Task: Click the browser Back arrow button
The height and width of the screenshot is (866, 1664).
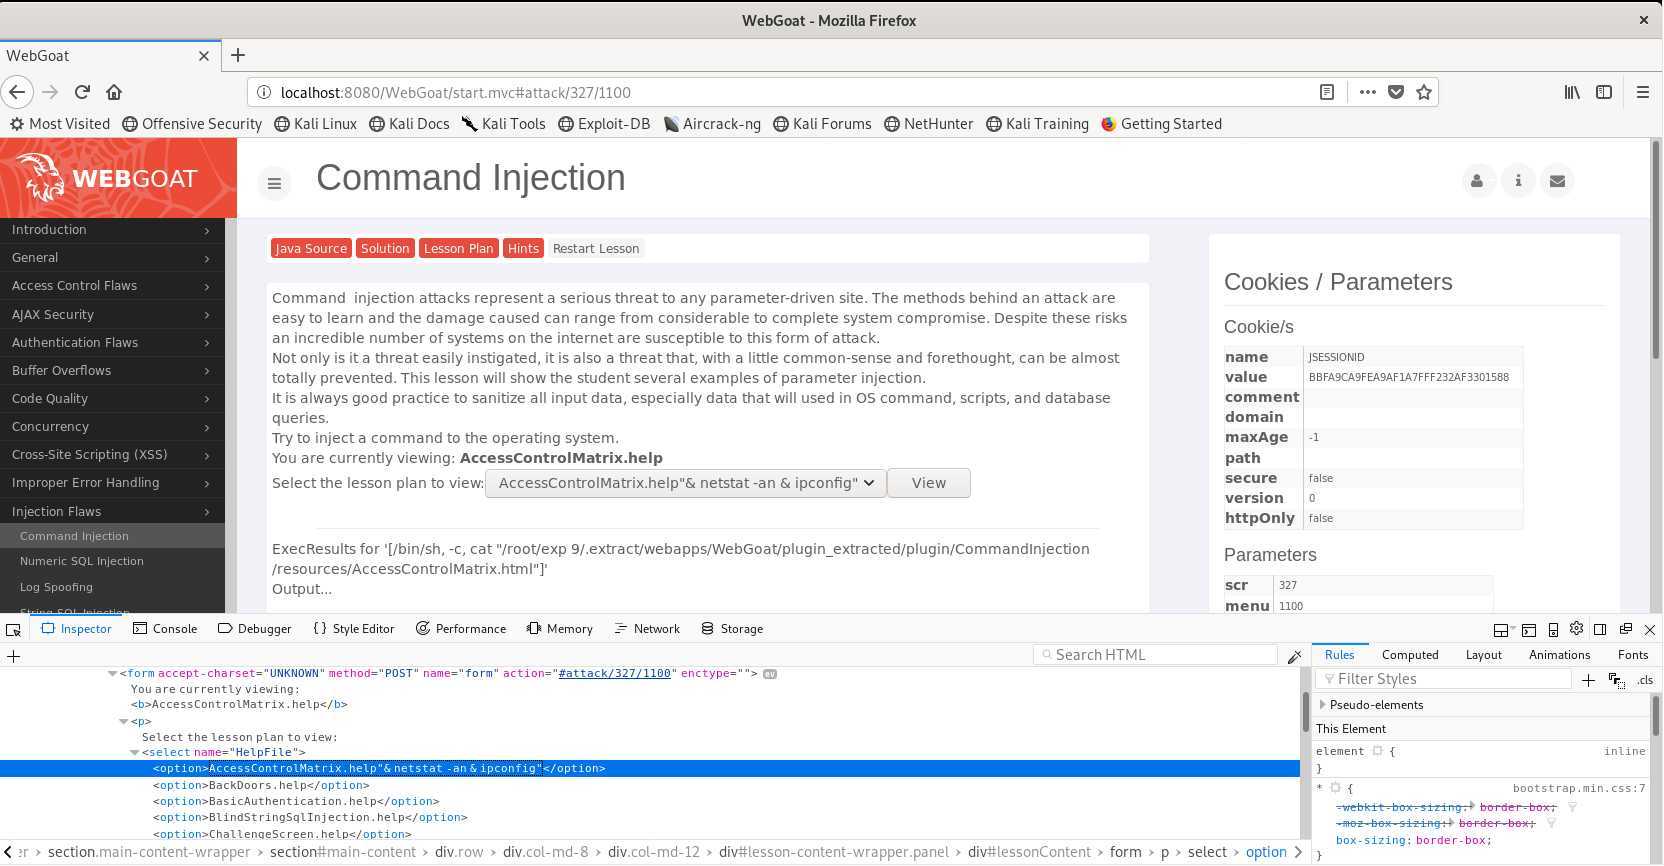Action: 17,92
